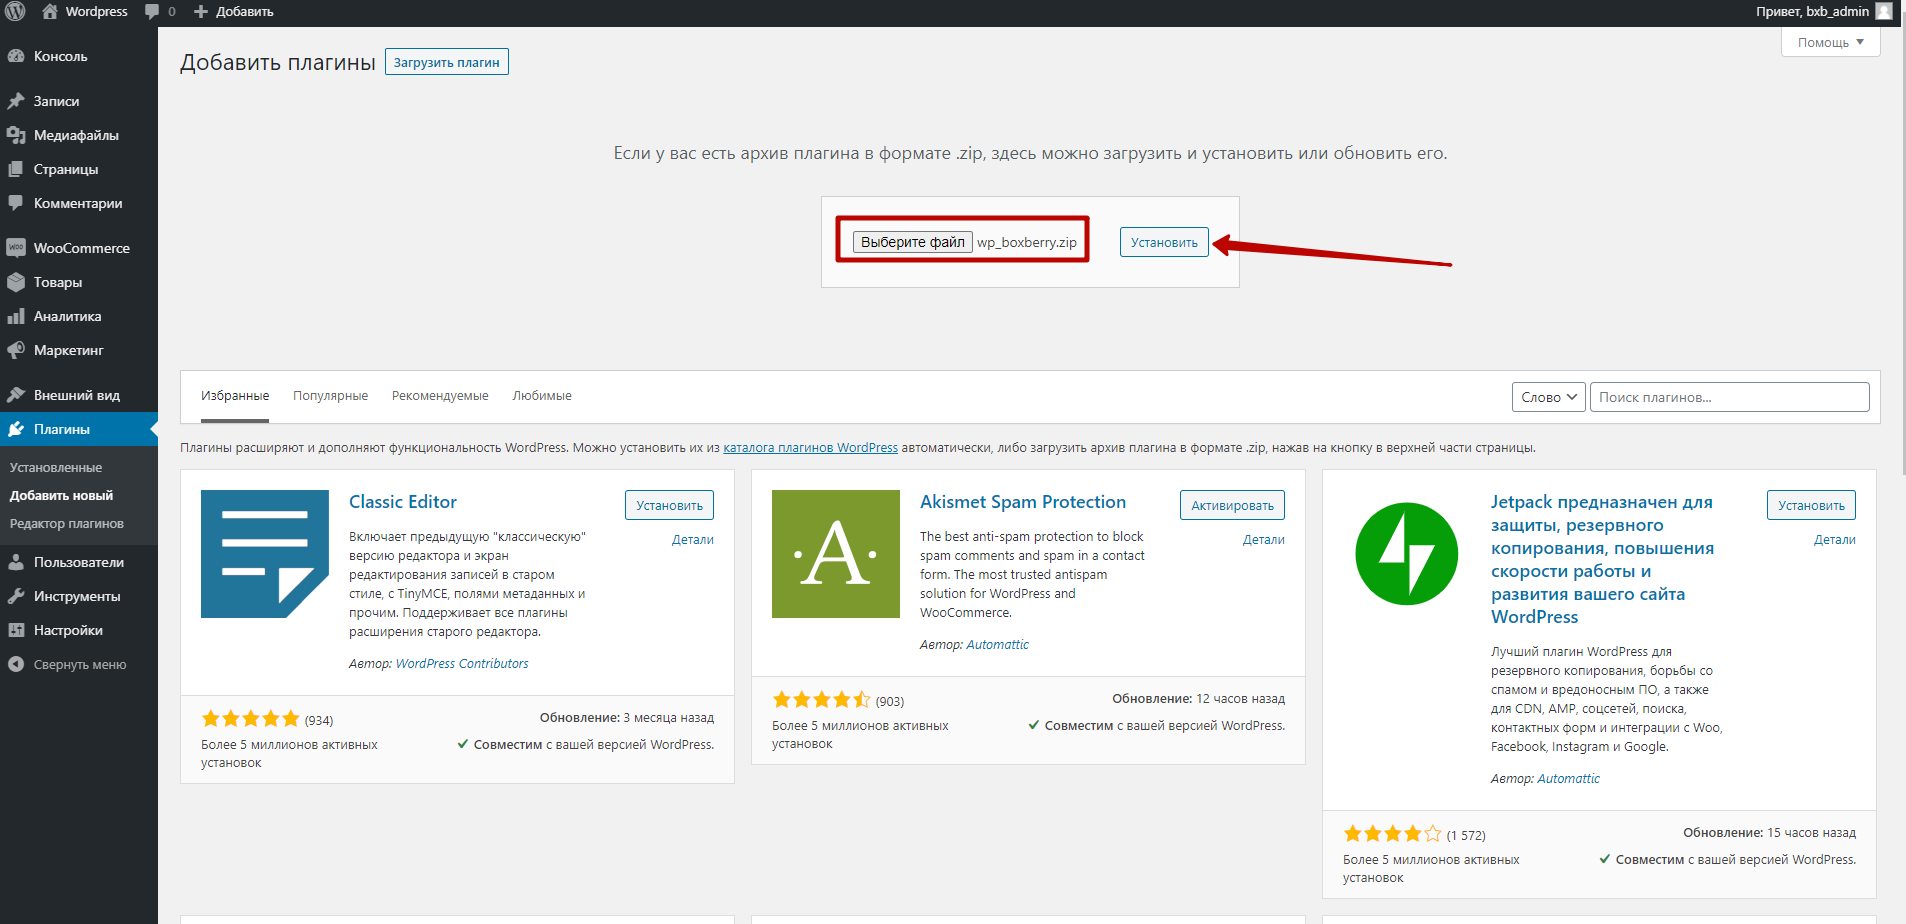Viewport: 1906px width, 924px height.
Task: Click the Консоль dashboard icon
Action: point(16,57)
